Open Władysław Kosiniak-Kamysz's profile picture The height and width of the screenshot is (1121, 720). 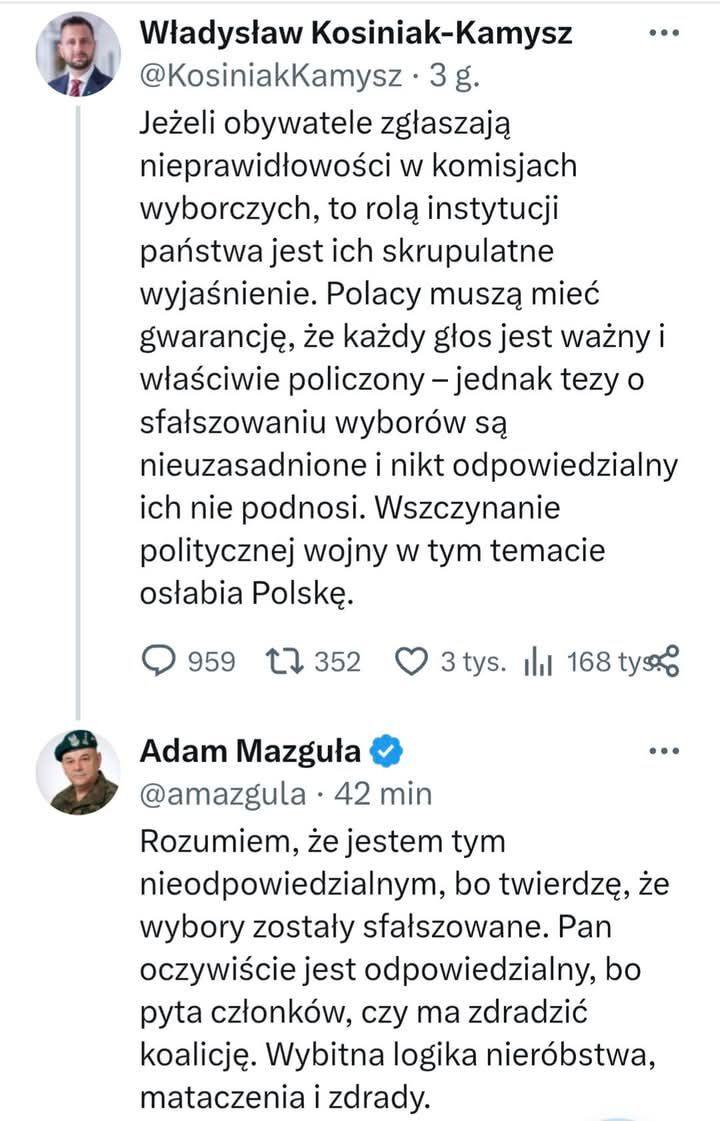[78, 55]
